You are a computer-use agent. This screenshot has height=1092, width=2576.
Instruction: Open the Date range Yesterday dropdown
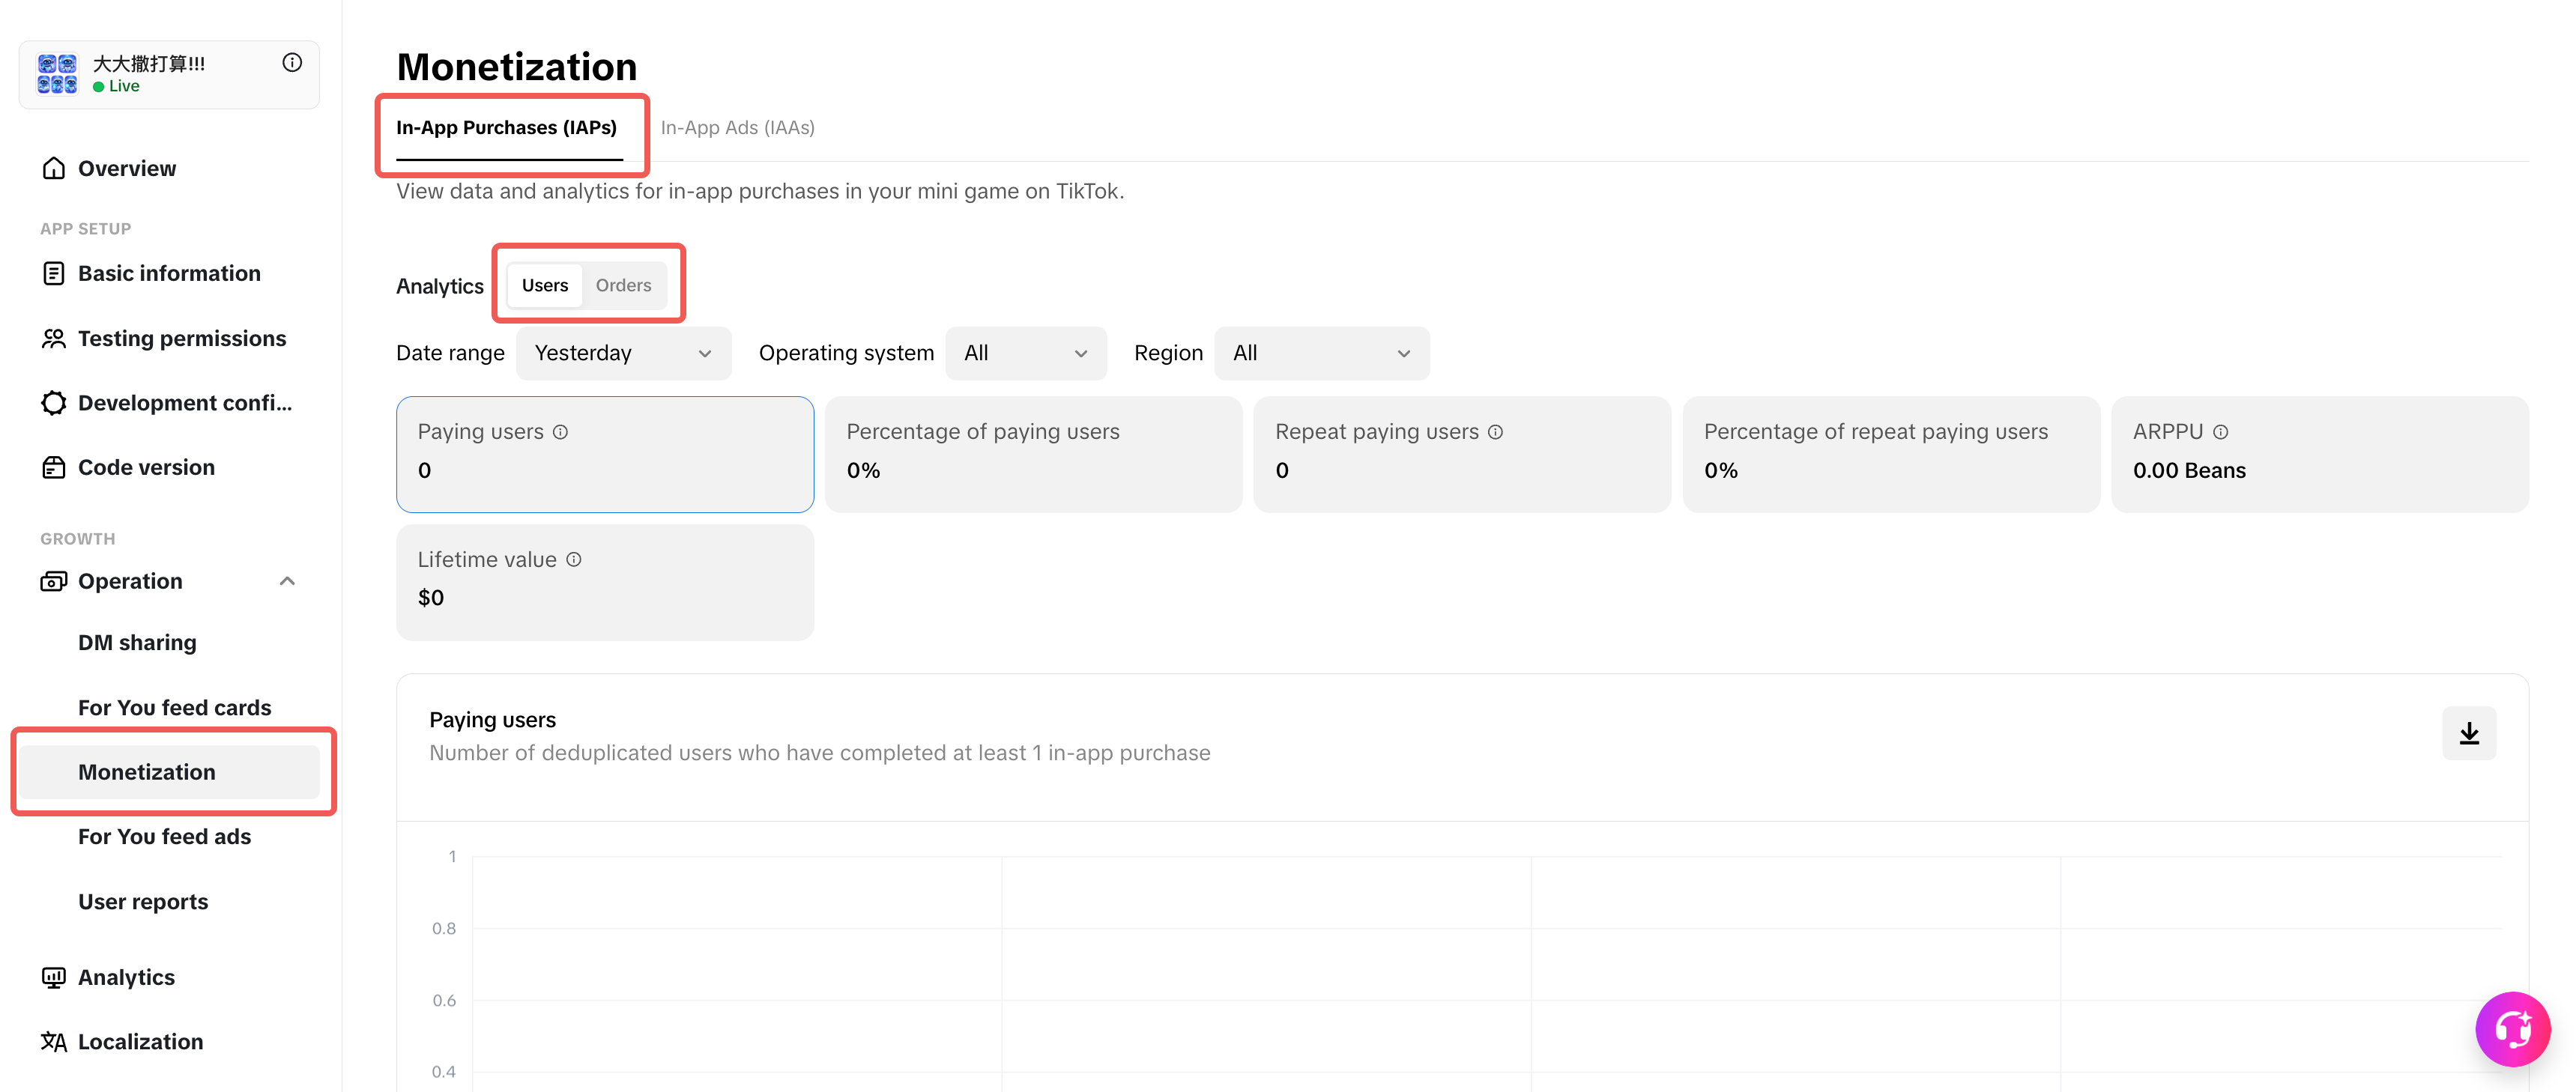[x=623, y=353]
